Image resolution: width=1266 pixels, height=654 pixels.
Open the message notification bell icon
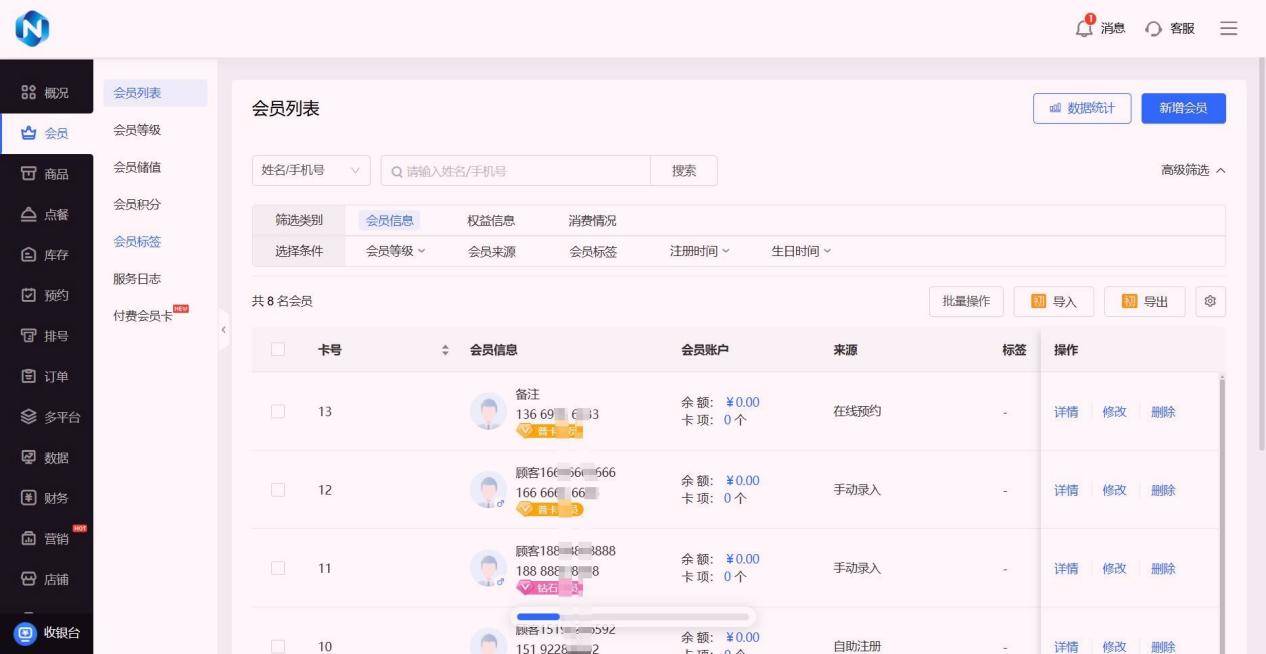click(1085, 28)
